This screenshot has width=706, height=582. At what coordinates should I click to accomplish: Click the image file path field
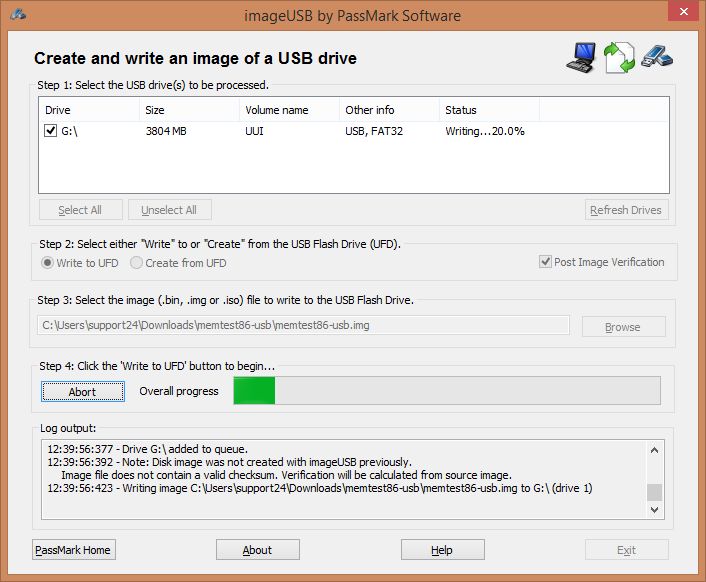tap(303, 325)
